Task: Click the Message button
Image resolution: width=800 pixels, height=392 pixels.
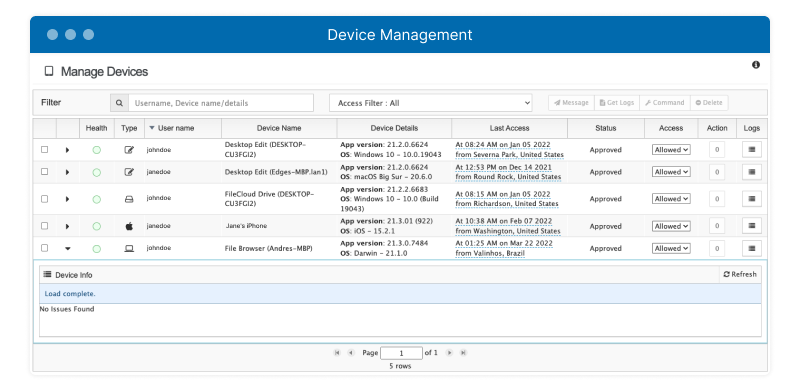Action: pyautogui.click(x=571, y=103)
